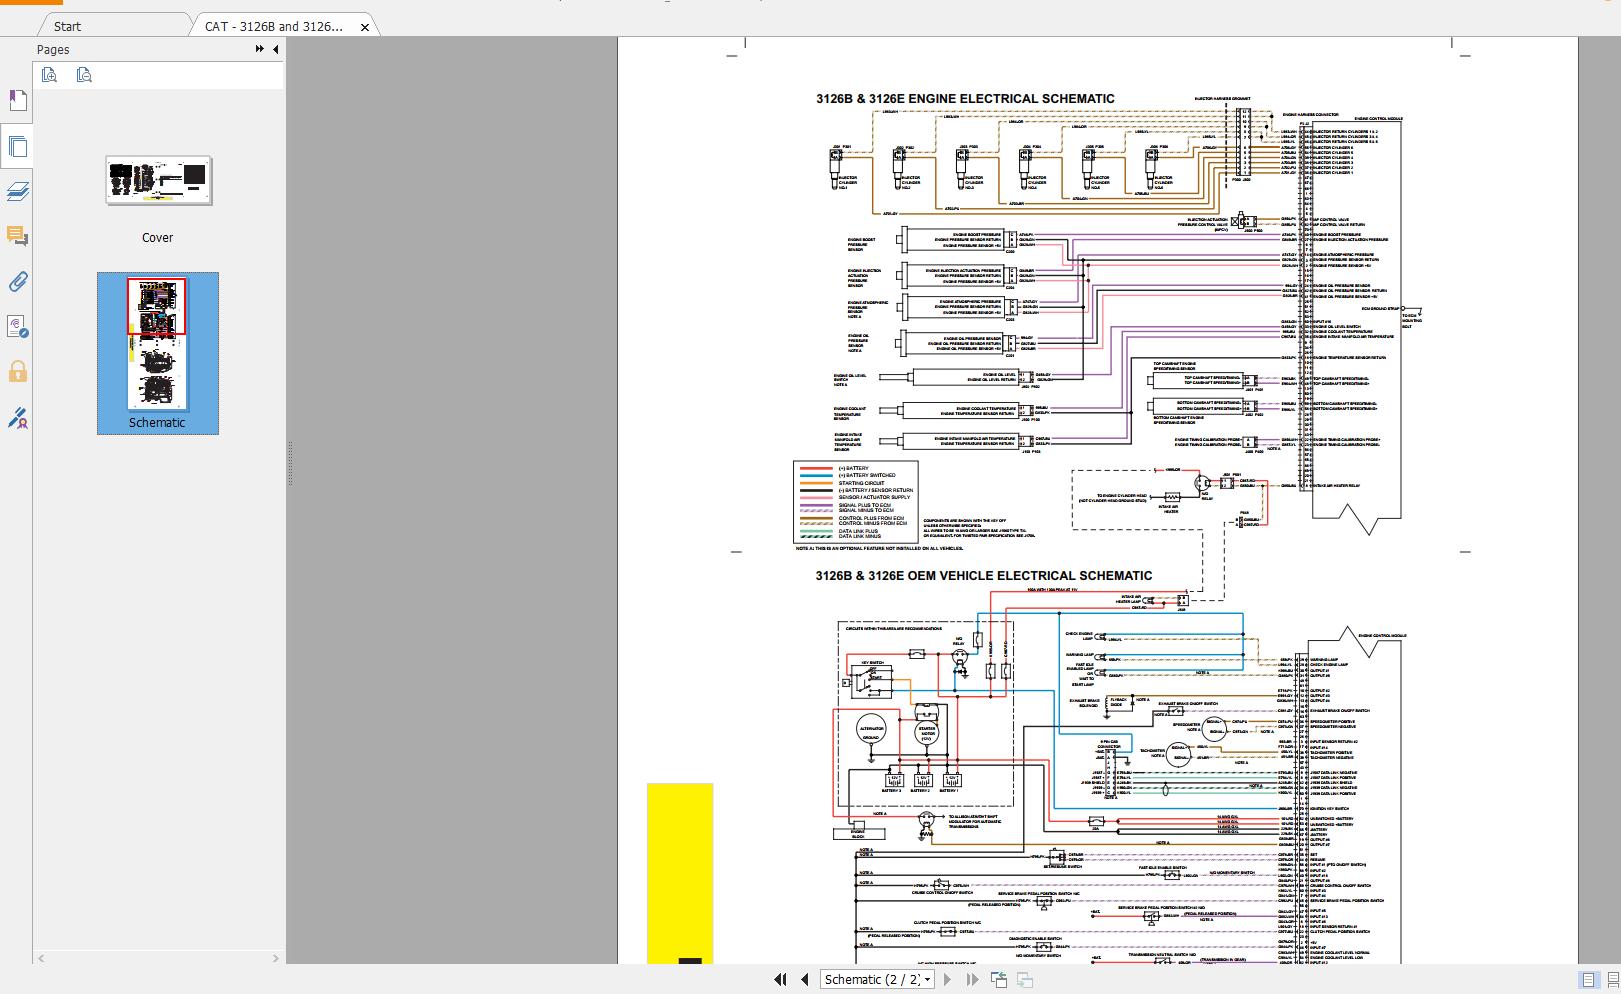Open the Security panel
Screen dimensions: 1621x994
(x=17, y=373)
